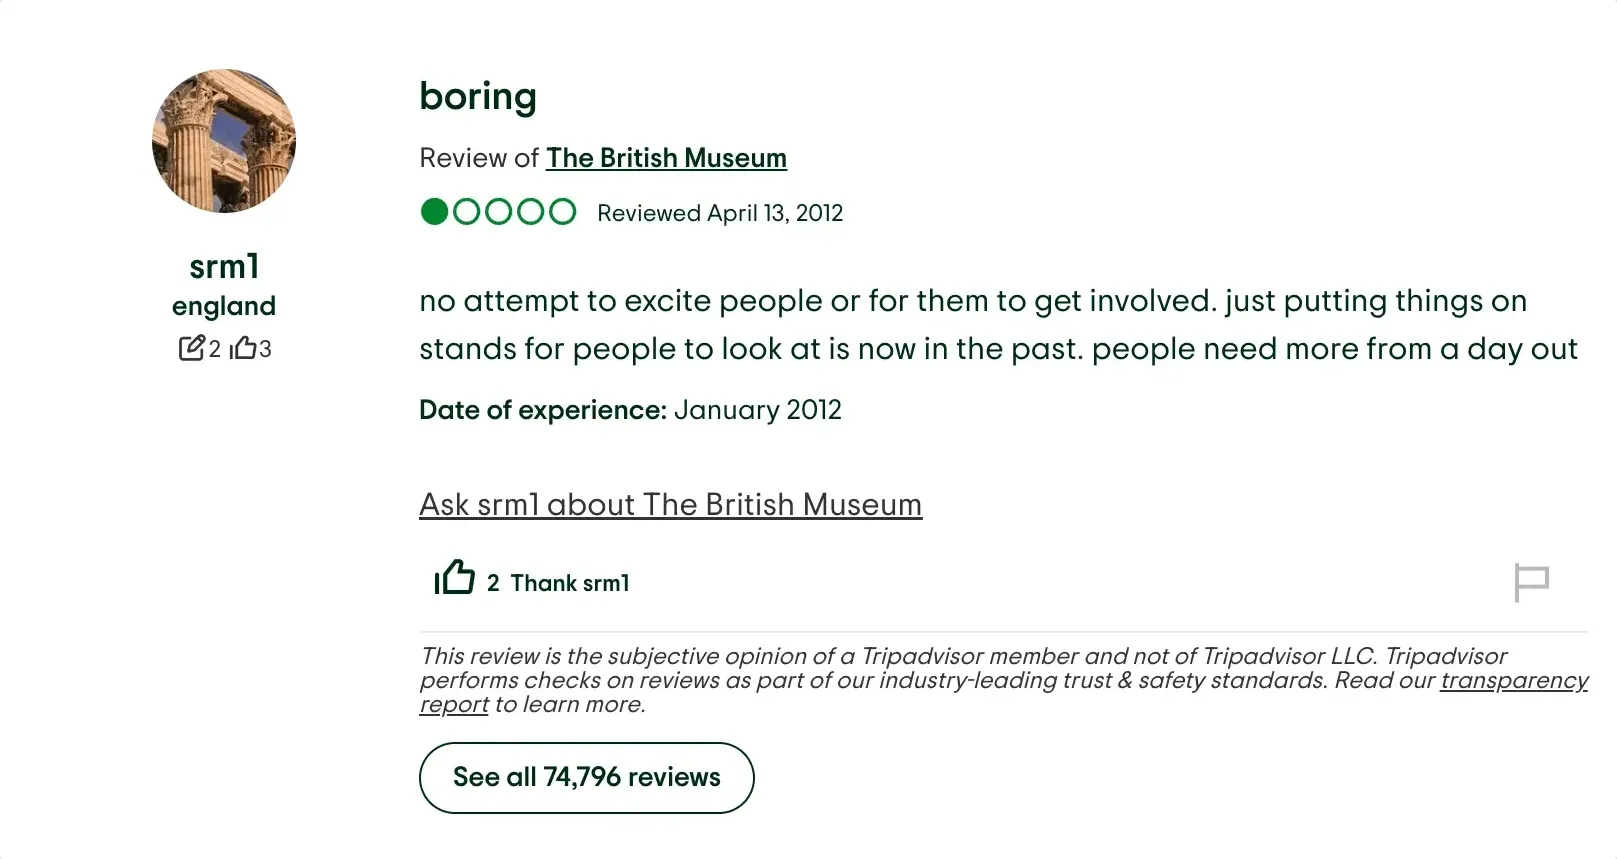The image size is (1617, 859).
Task: Click the helpful votes thumbs-up icon under the username
Action: click(x=243, y=348)
